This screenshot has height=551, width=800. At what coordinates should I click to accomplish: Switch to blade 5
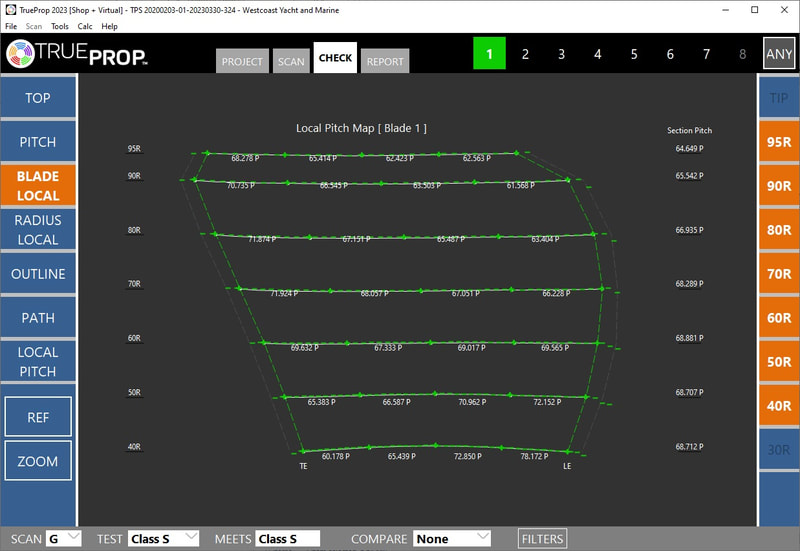(634, 54)
